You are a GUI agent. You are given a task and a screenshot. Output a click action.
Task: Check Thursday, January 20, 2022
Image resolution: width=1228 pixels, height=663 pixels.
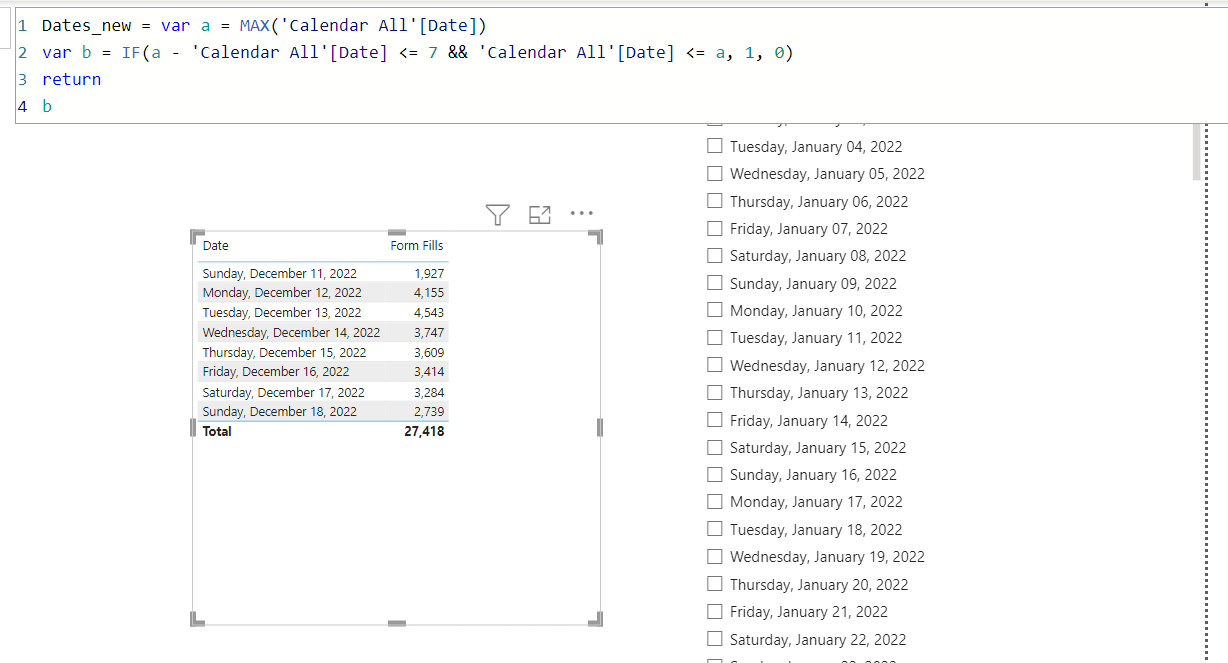click(714, 584)
